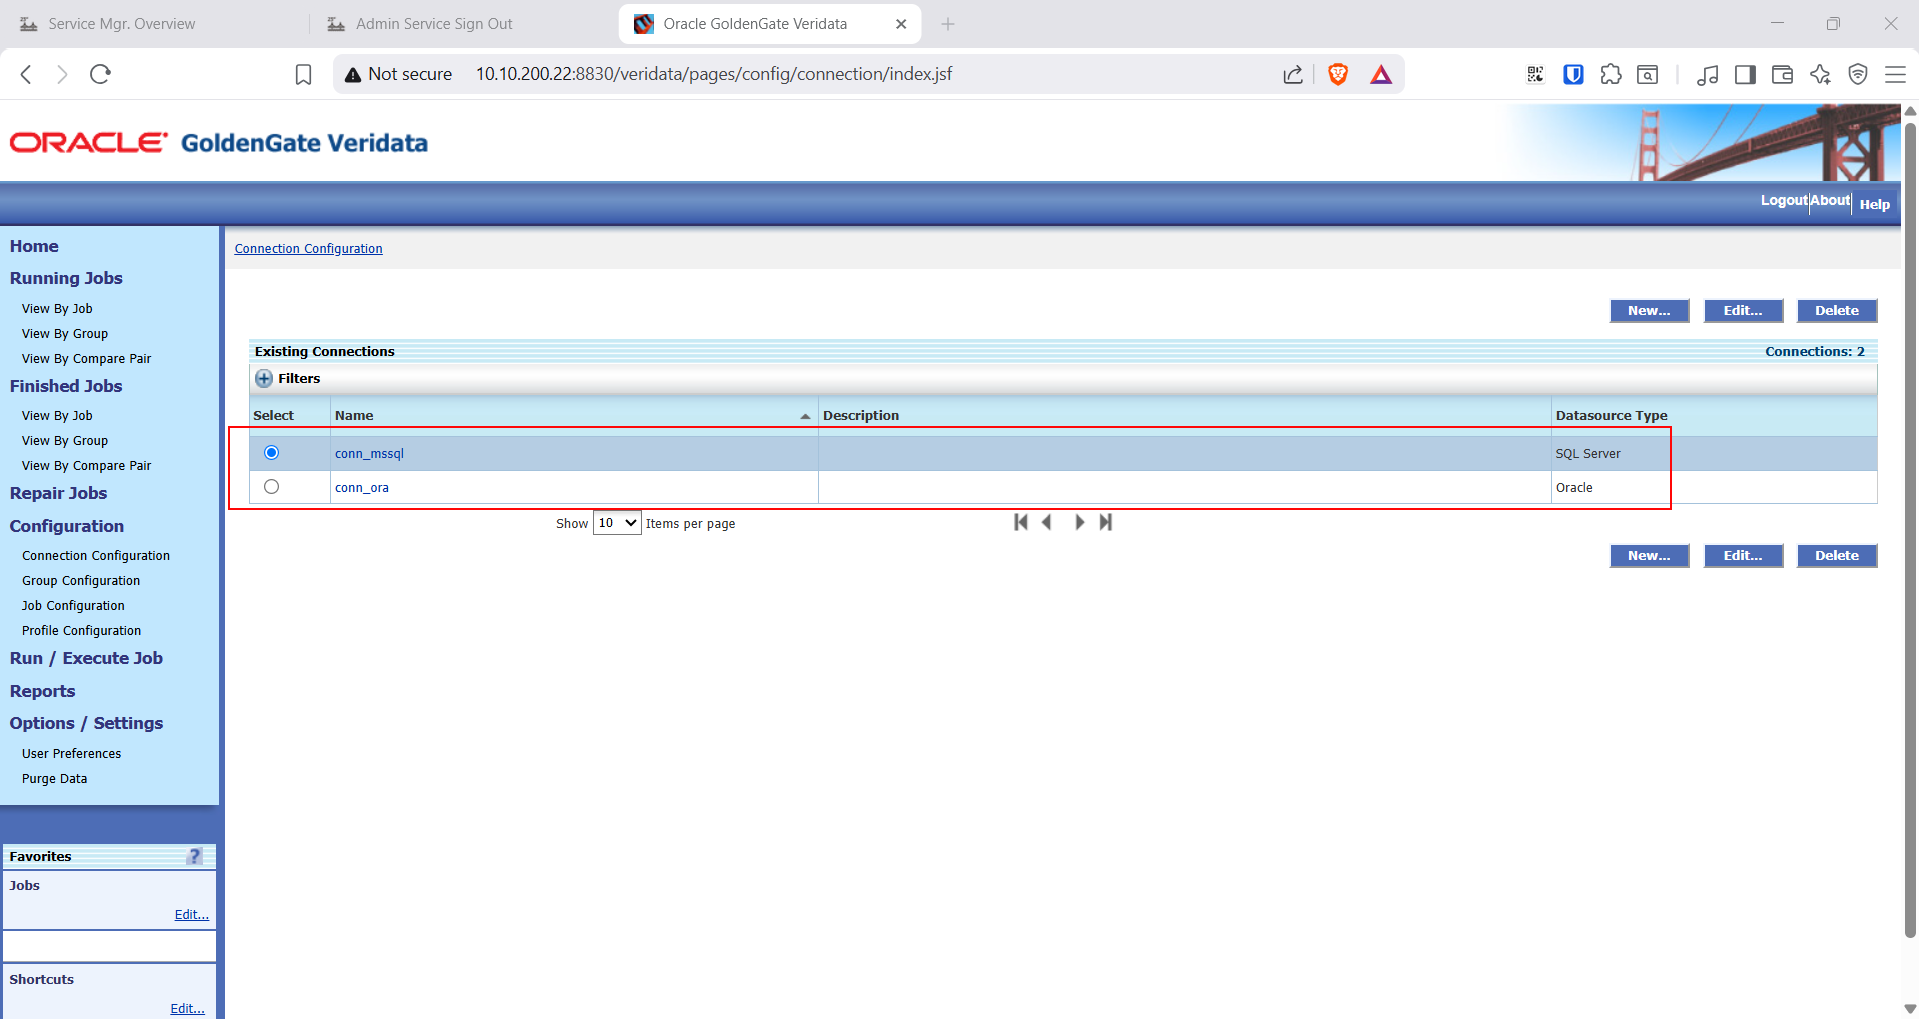
Task: Click the share icon in the address bar
Action: (x=1293, y=74)
